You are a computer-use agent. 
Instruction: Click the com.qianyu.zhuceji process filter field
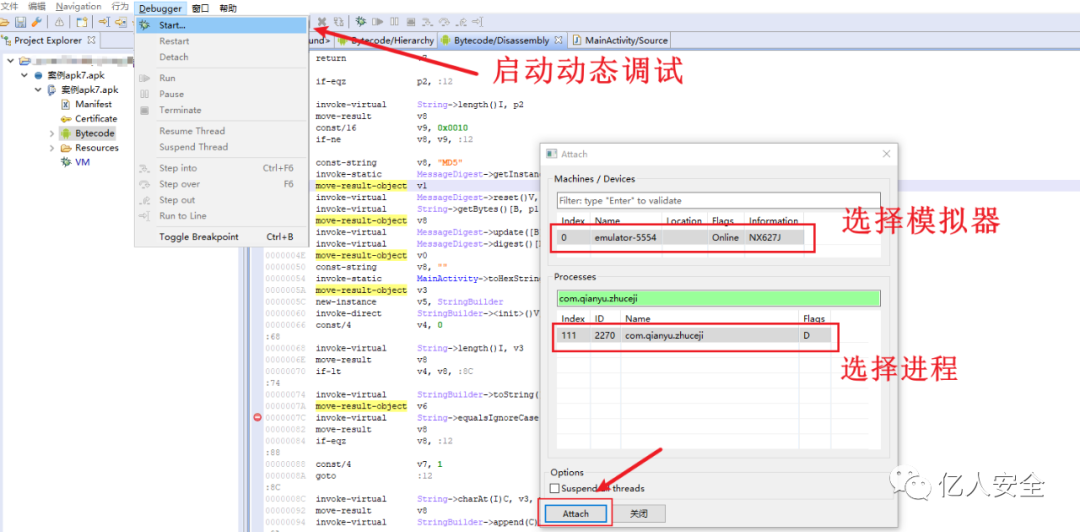718,298
